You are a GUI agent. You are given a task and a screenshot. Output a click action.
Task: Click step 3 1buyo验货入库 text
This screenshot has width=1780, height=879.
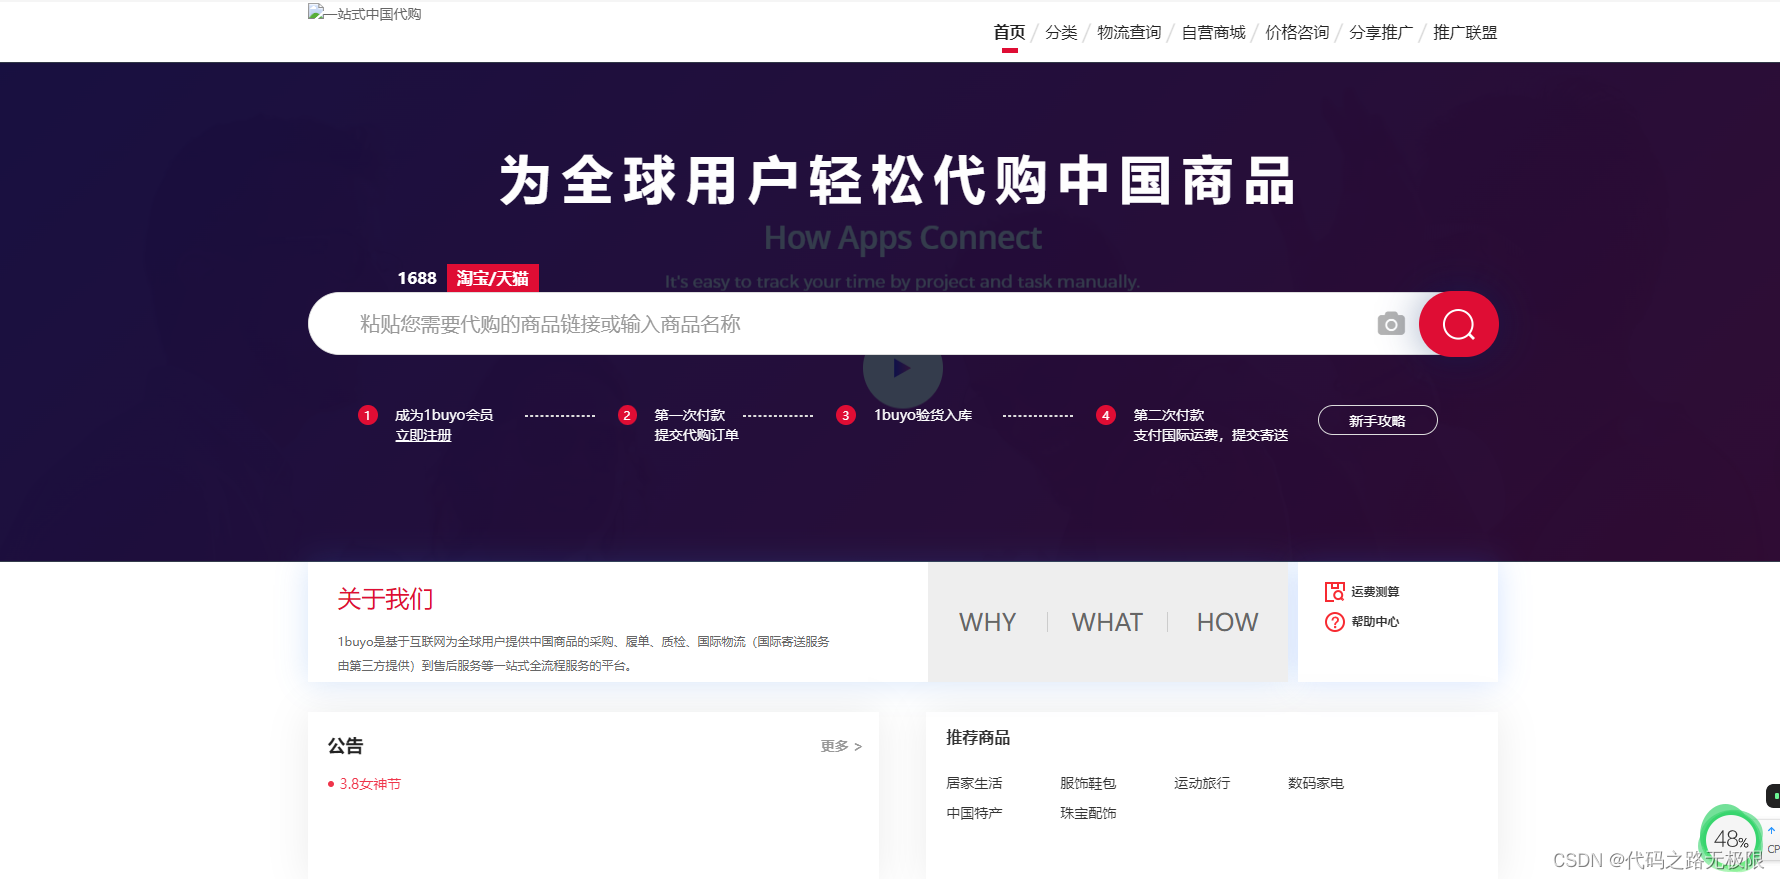point(923,415)
